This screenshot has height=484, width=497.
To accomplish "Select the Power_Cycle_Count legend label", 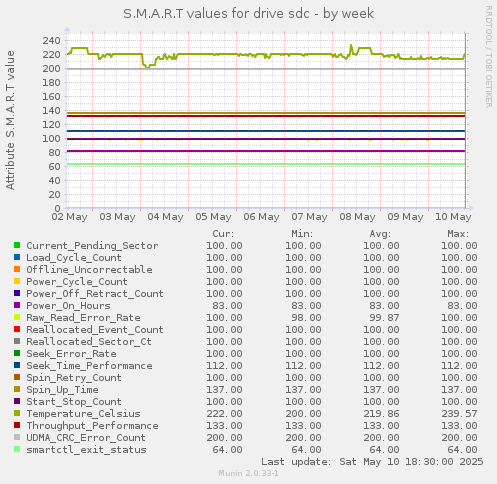I will coord(77,282).
